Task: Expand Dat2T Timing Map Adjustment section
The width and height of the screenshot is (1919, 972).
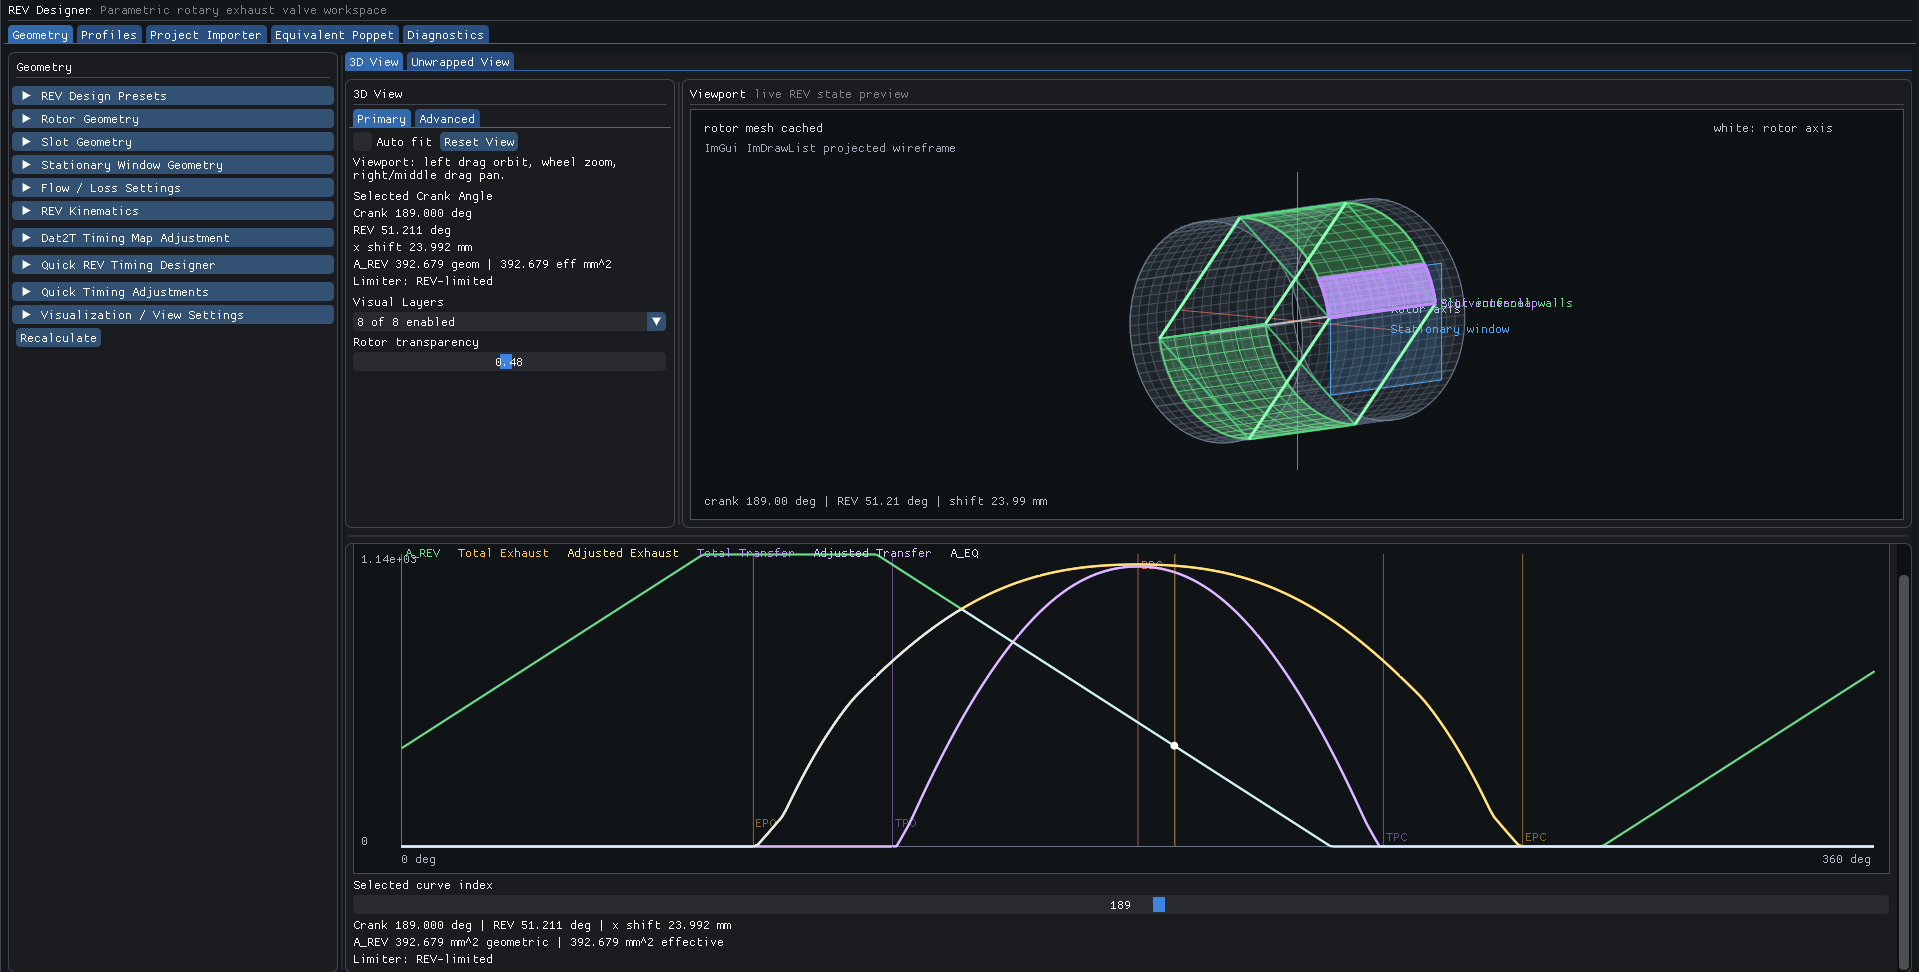Action: tap(173, 238)
